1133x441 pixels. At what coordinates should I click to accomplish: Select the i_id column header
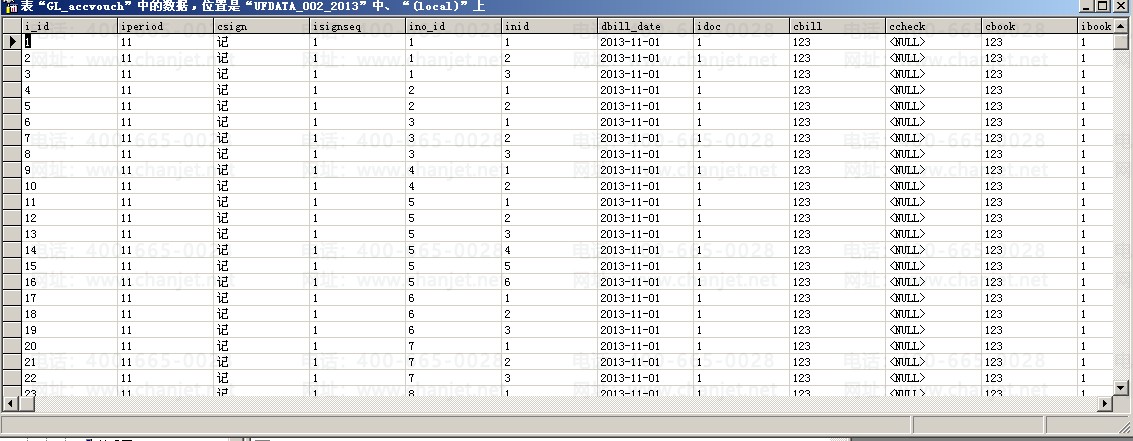tap(69, 26)
